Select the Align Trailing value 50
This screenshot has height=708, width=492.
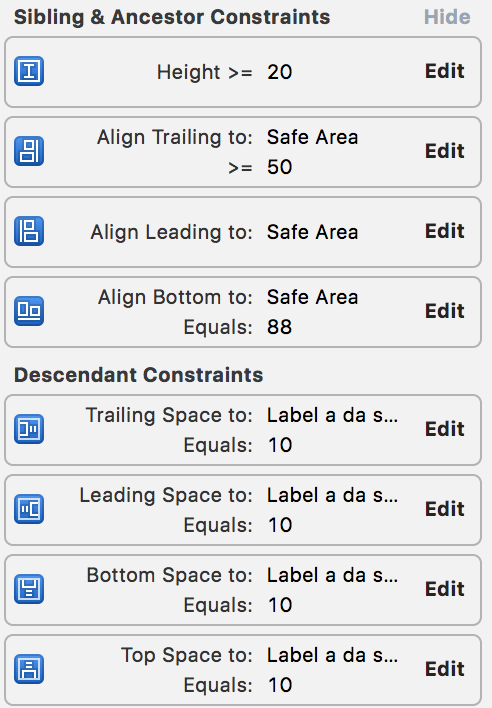tap(279, 167)
